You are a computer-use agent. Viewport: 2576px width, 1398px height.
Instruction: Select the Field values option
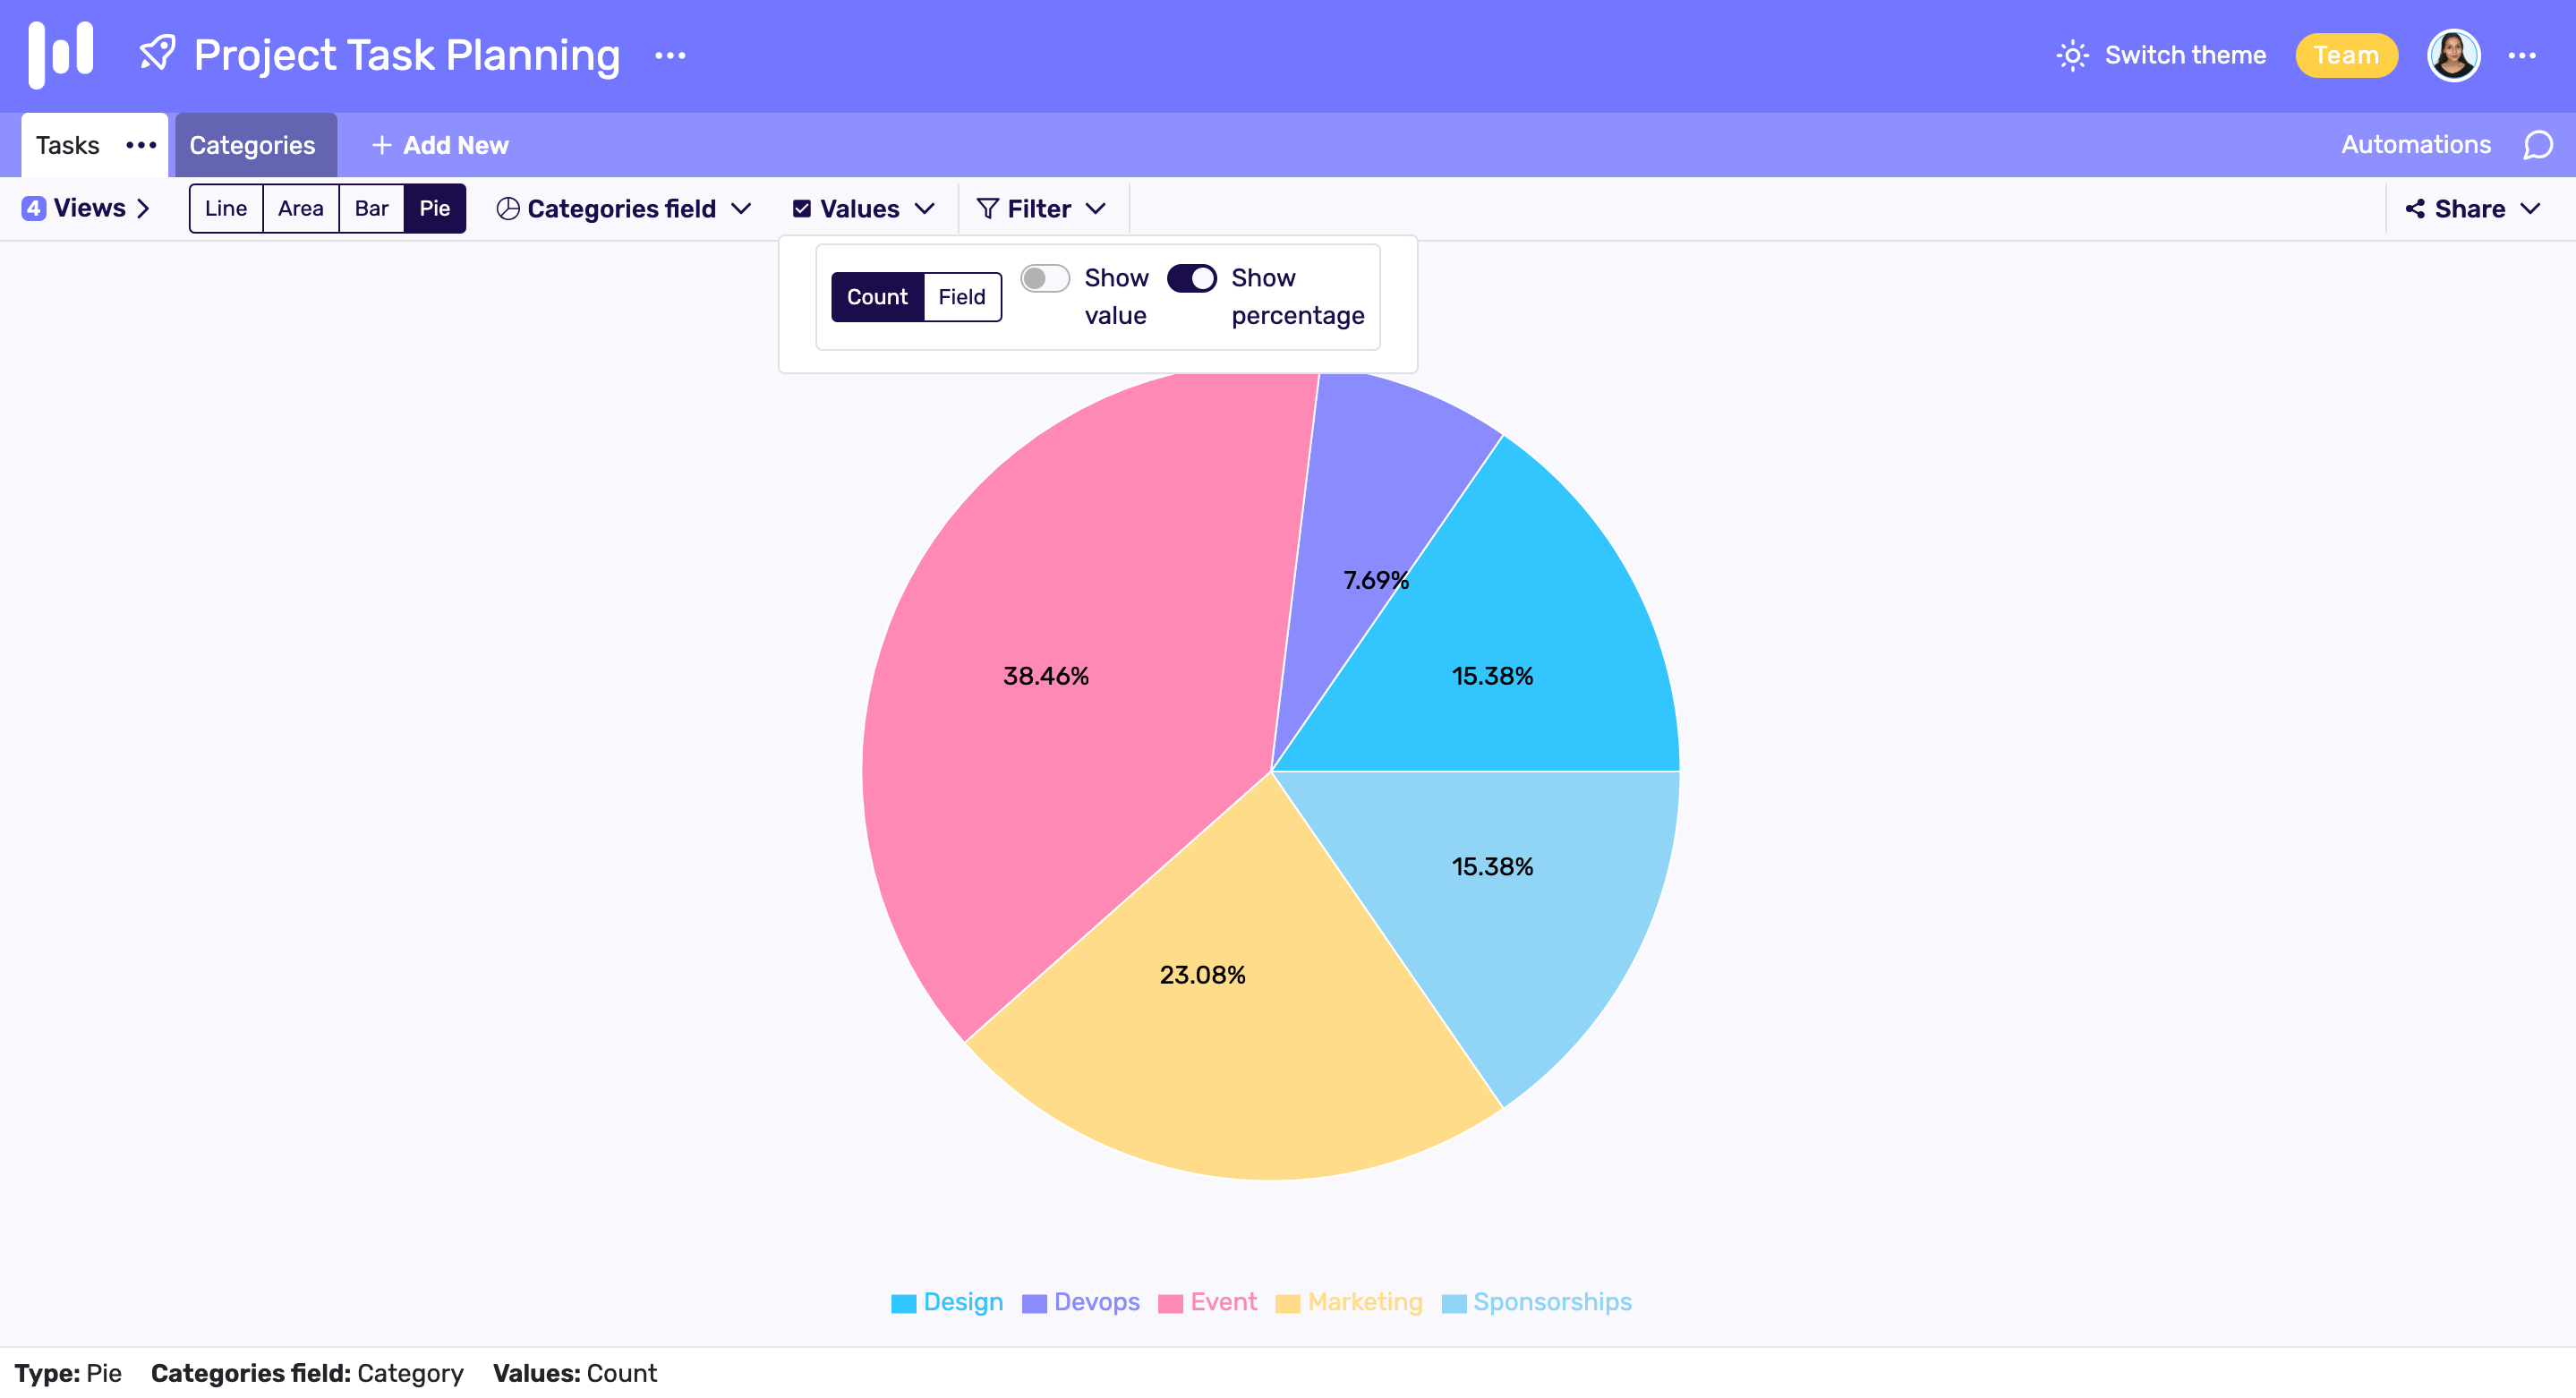pyautogui.click(x=961, y=297)
